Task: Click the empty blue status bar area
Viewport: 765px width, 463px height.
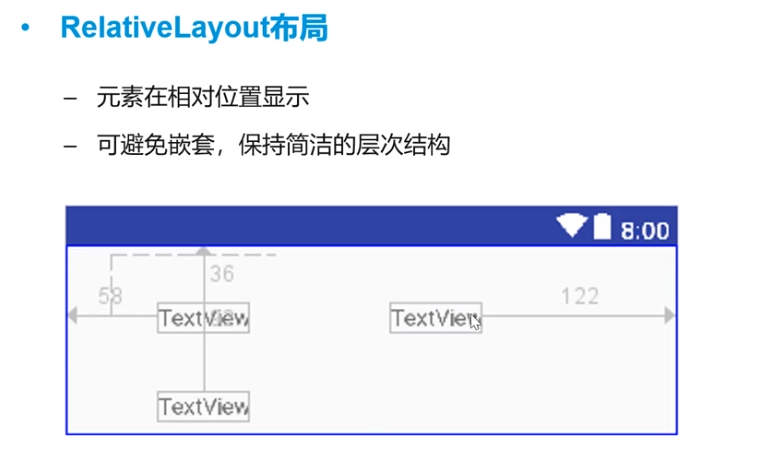Action: (x=300, y=227)
